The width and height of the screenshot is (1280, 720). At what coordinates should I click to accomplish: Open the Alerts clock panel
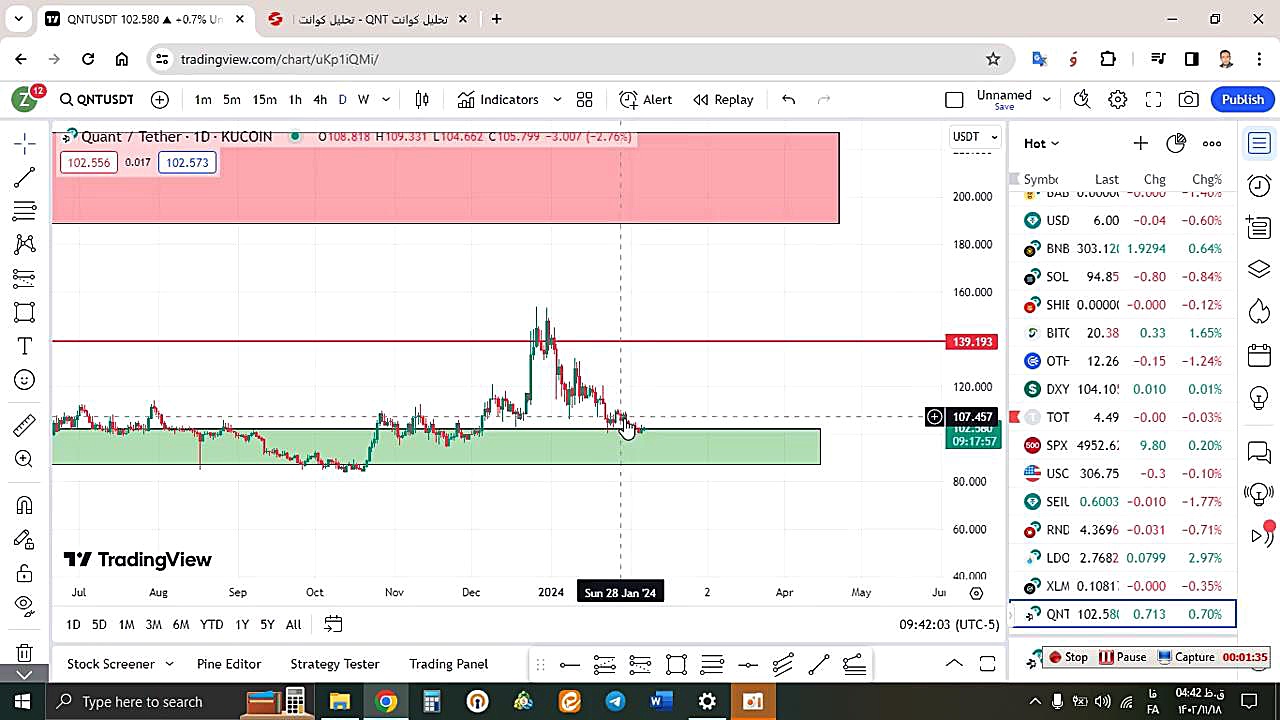(1259, 185)
